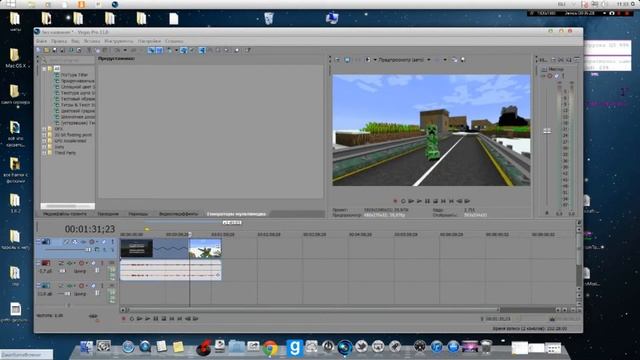Create a new project from the toolbar
Viewport: 640px width, 360px height.
[39, 50]
